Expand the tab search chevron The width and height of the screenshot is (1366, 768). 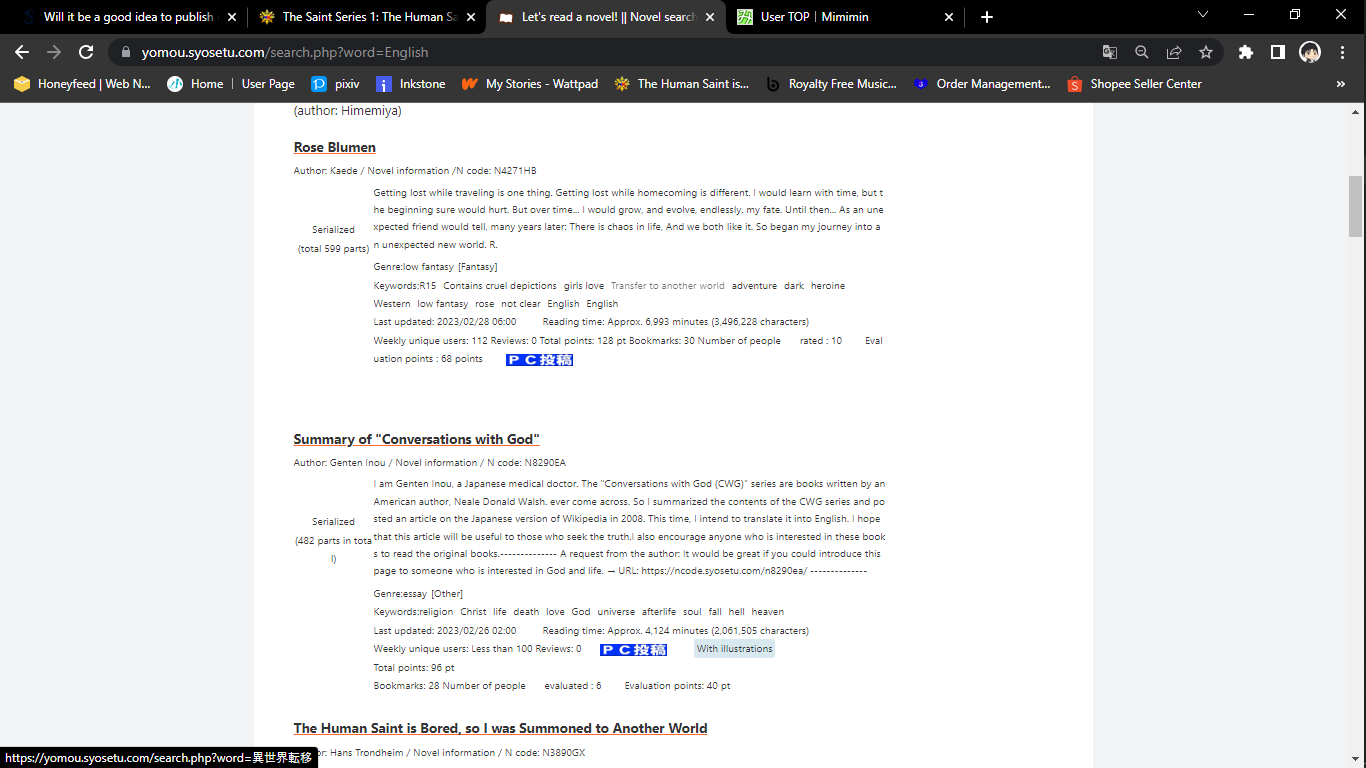pyautogui.click(x=1203, y=16)
